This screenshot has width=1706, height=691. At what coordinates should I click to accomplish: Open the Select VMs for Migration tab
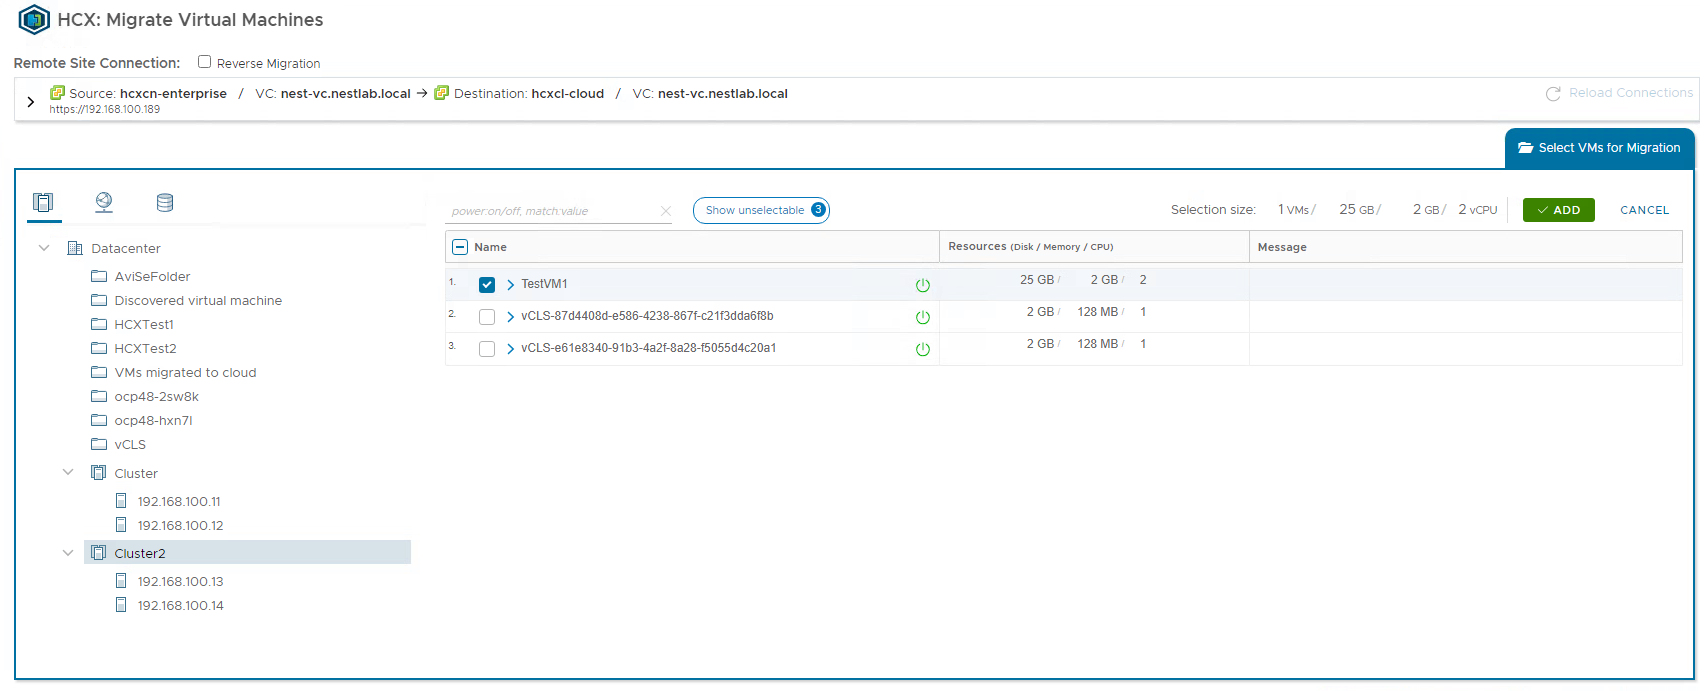pos(1599,148)
